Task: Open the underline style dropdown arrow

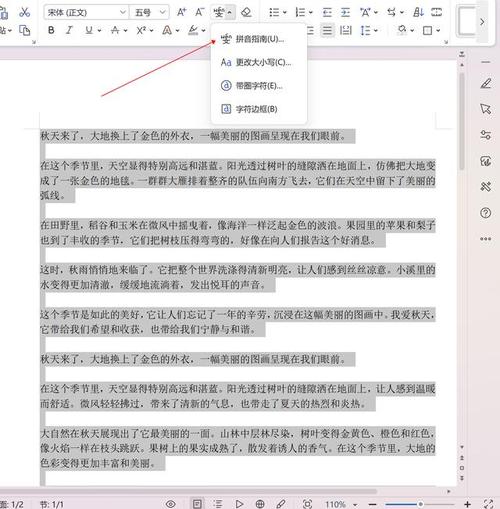Action: [99, 31]
